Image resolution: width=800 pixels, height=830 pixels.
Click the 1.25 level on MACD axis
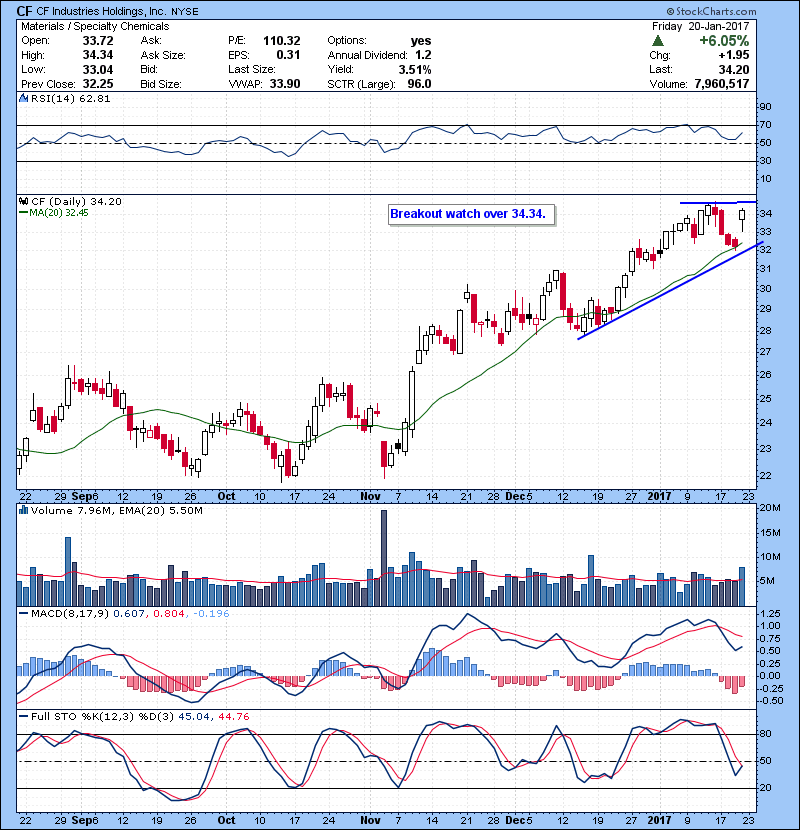(770, 614)
